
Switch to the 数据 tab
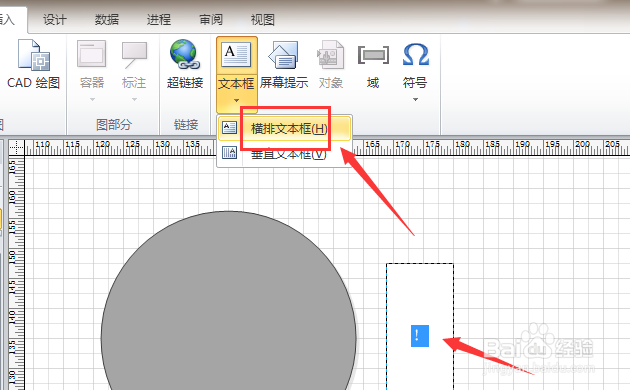tap(106, 19)
